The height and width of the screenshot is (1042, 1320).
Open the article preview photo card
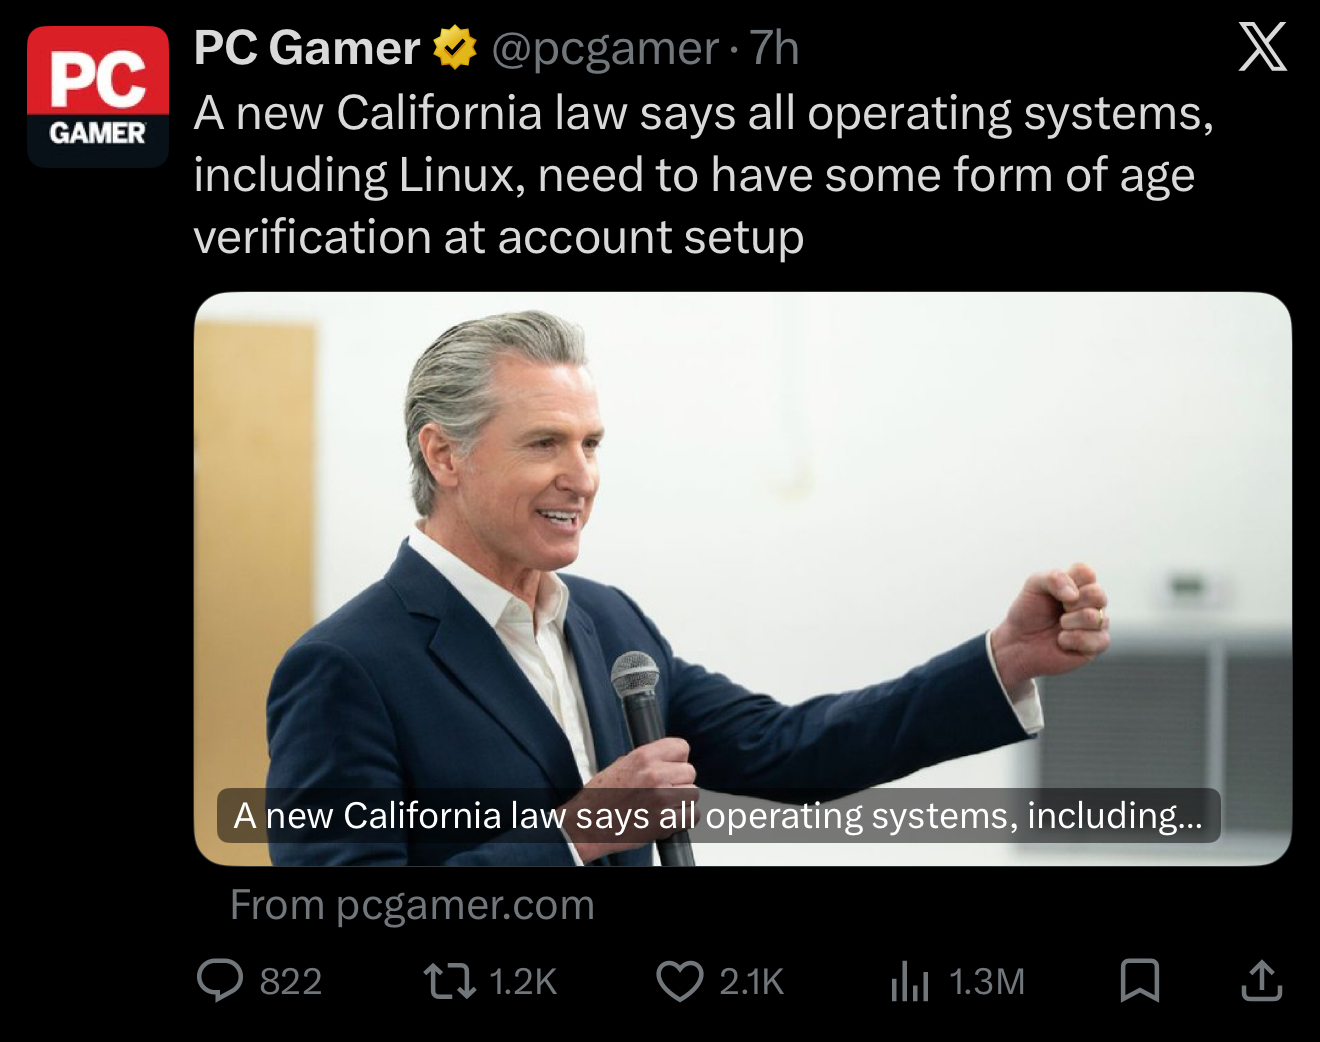tap(742, 578)
